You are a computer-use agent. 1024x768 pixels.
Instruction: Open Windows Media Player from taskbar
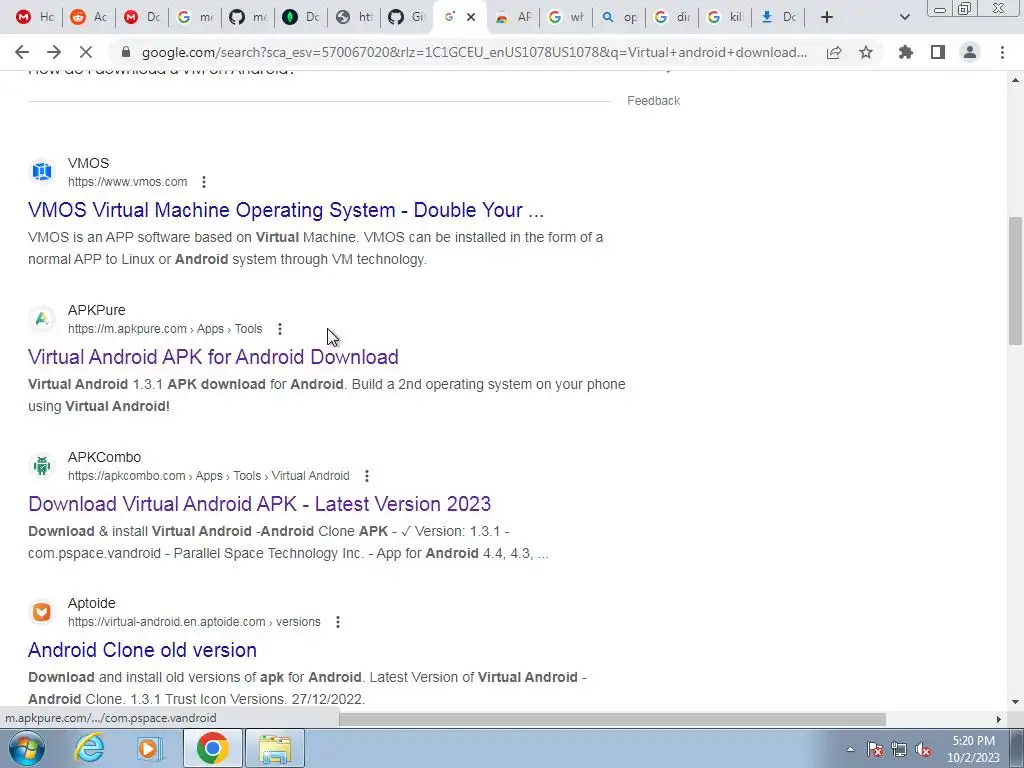[150, 748]
